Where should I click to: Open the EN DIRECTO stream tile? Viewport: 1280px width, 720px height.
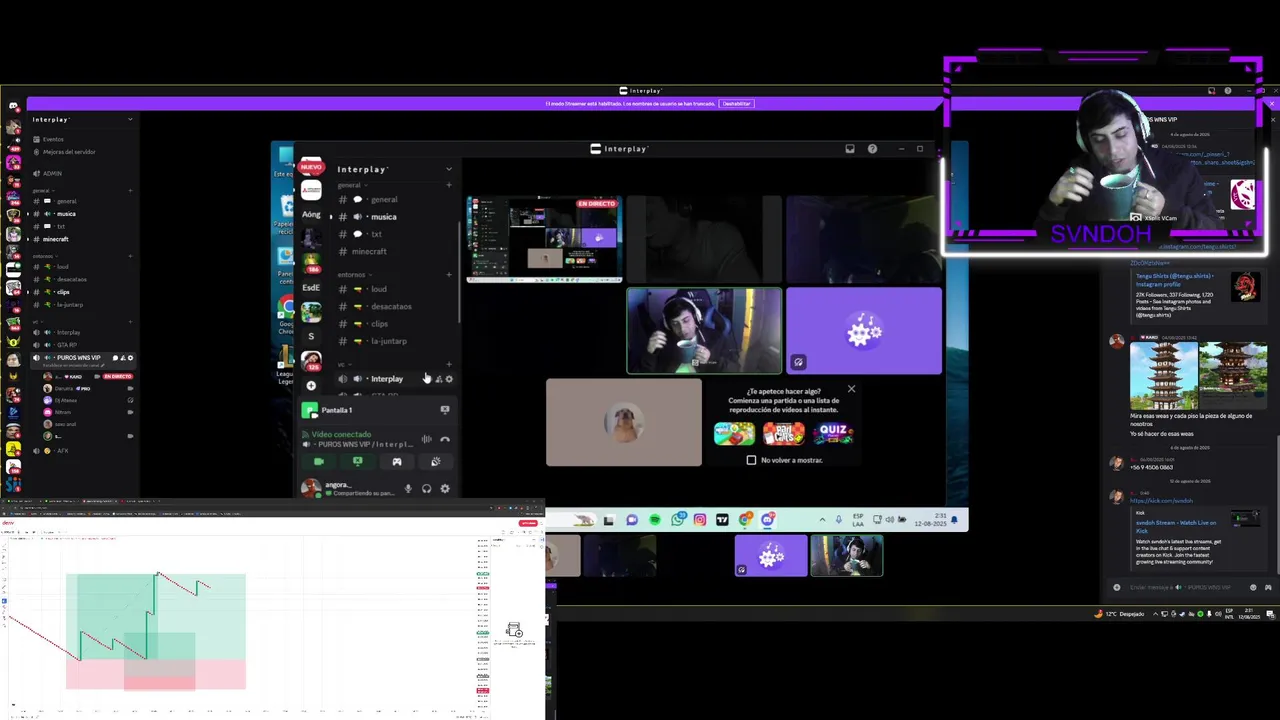(545, 239)
